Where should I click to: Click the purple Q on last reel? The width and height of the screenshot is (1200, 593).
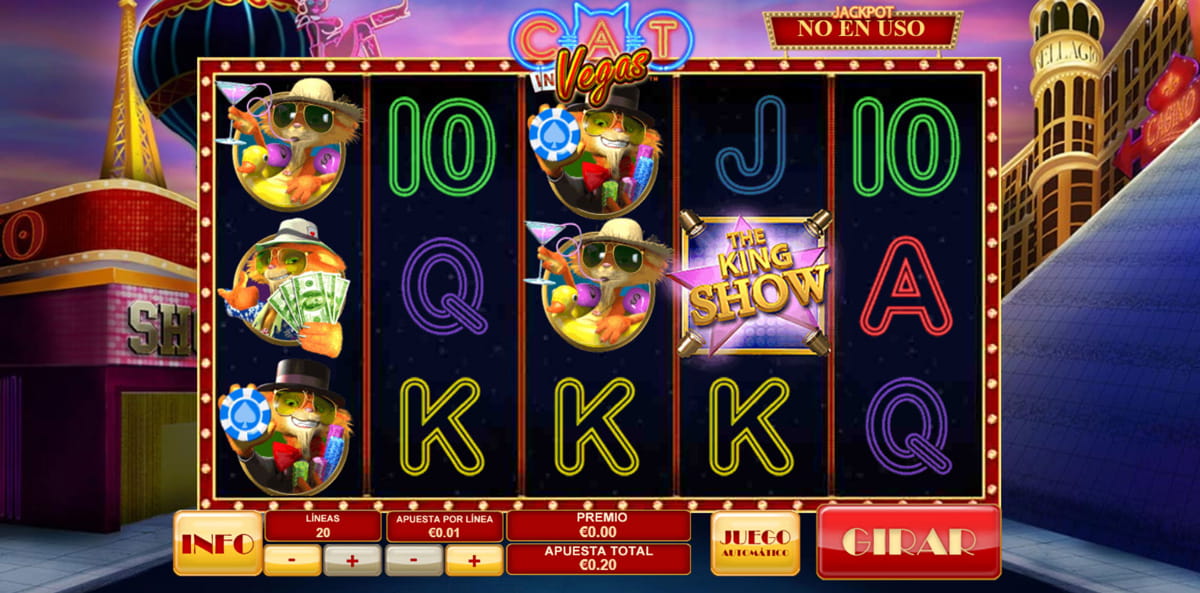pos(909,426)
